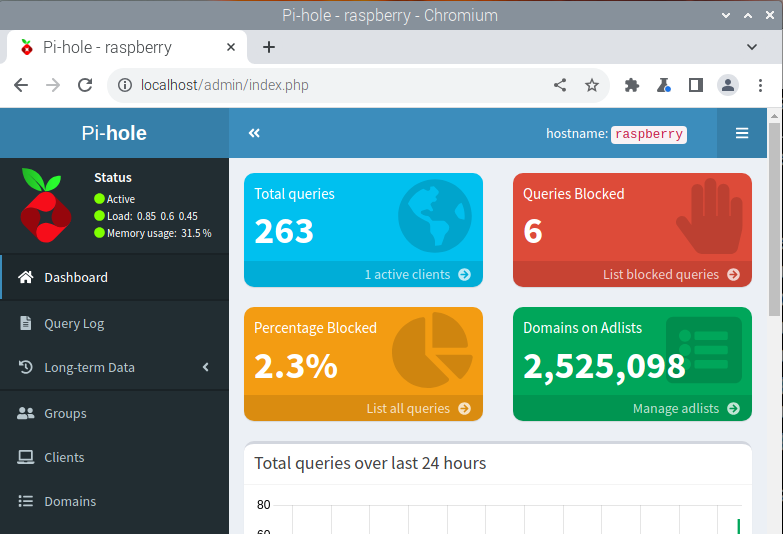Click the share page icon
This screenshot has width=783, height=534.
[560, 85]
